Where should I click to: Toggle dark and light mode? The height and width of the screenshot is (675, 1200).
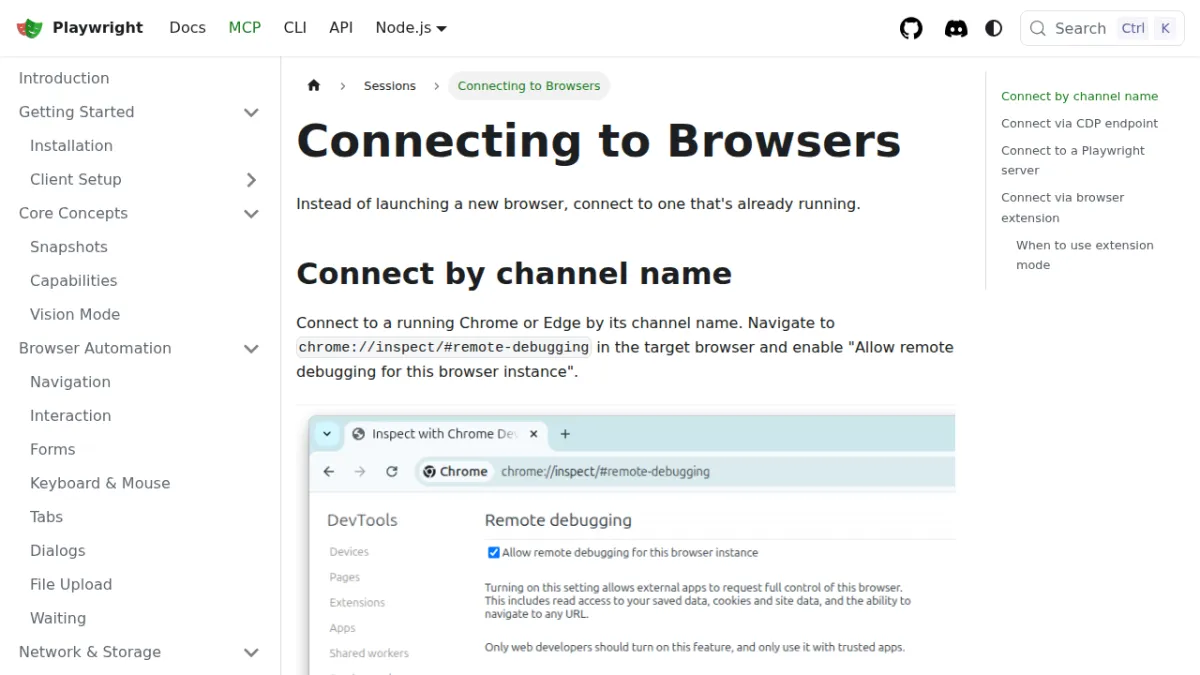pos(994,28)
